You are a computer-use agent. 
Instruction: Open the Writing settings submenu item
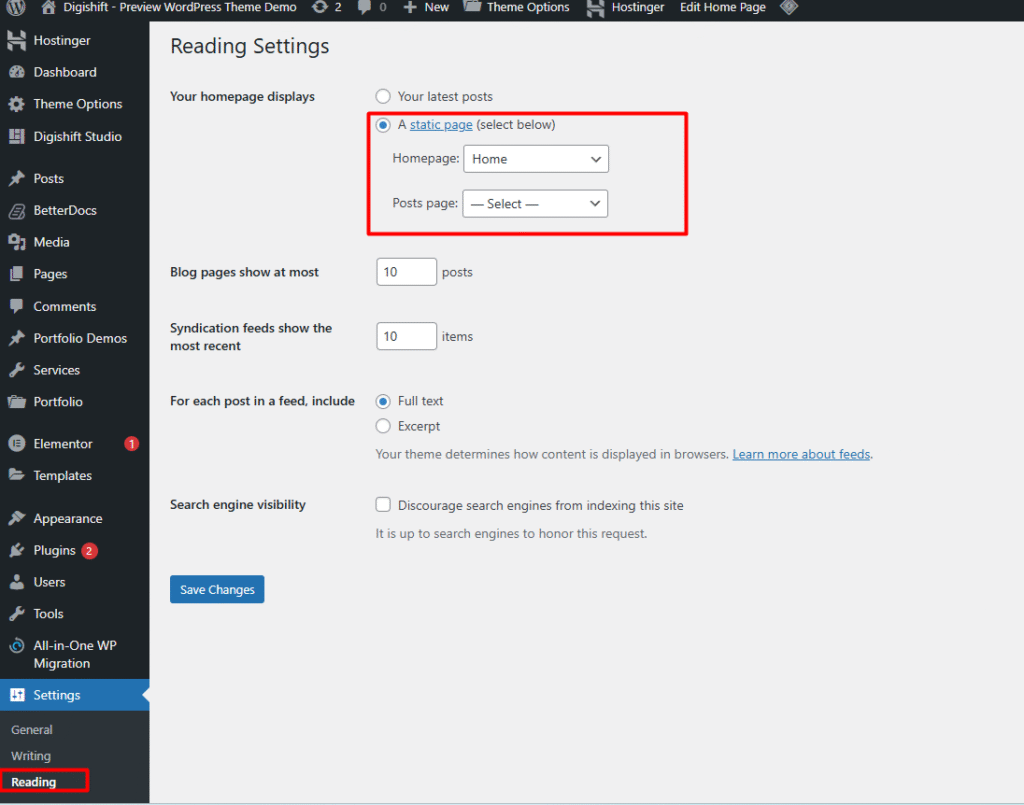click(x=31, y=756)
